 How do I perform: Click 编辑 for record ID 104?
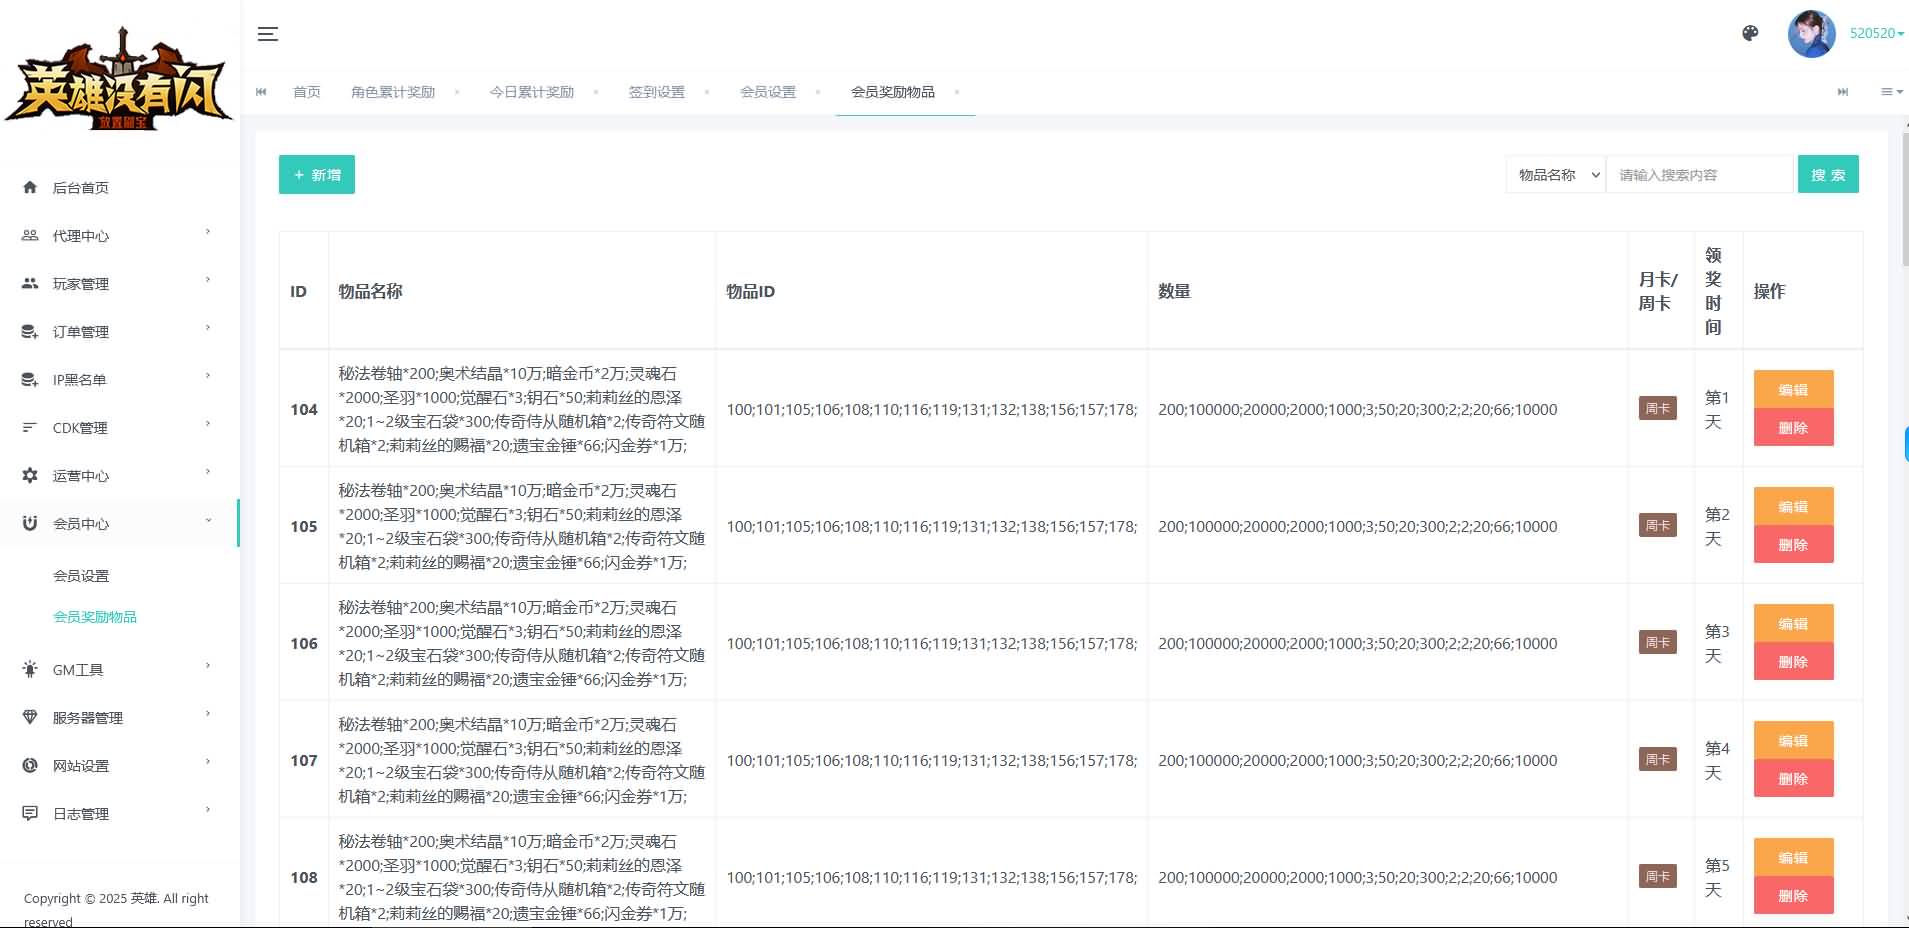[x=1792, y=390]
